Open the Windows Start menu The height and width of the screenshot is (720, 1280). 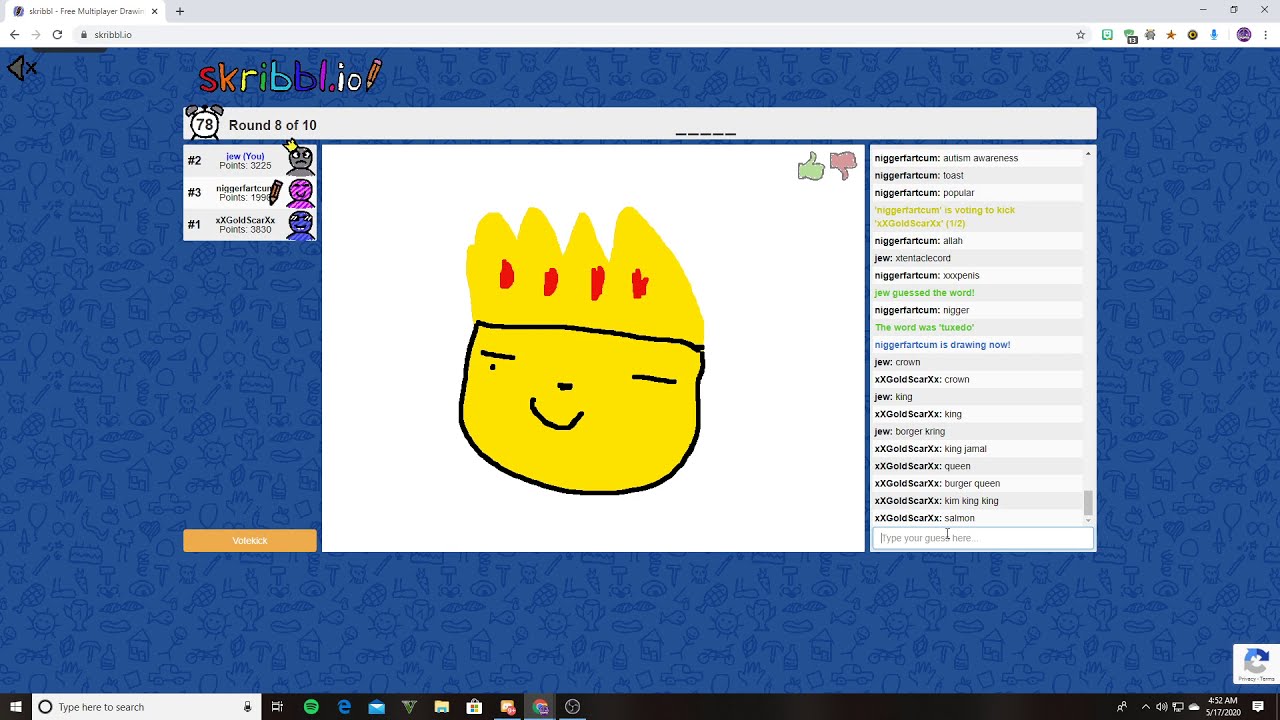click(16, 707)
